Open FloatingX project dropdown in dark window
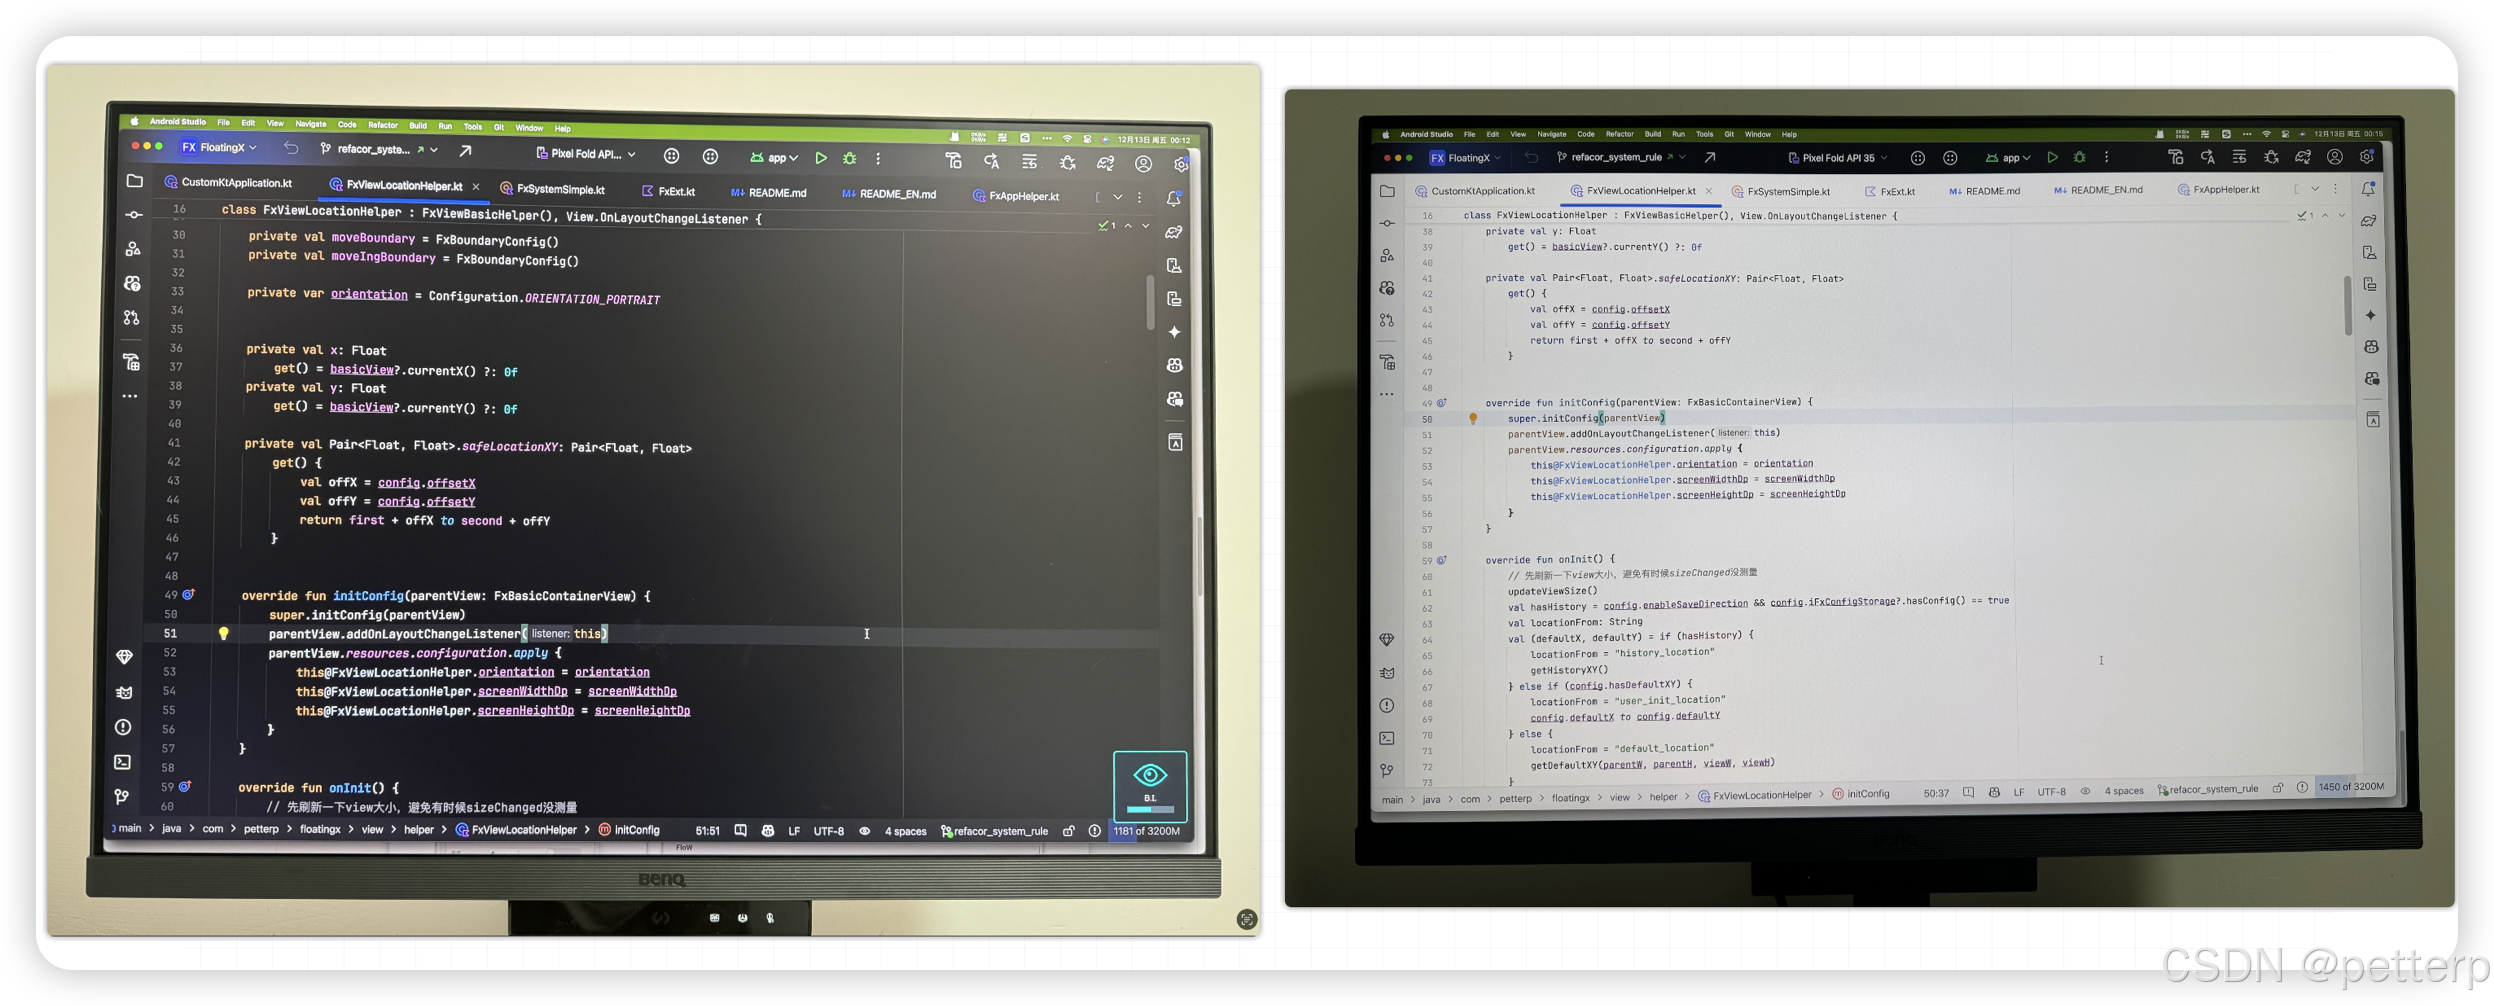Viewport: 2494px width, 1006px height. 220,147
